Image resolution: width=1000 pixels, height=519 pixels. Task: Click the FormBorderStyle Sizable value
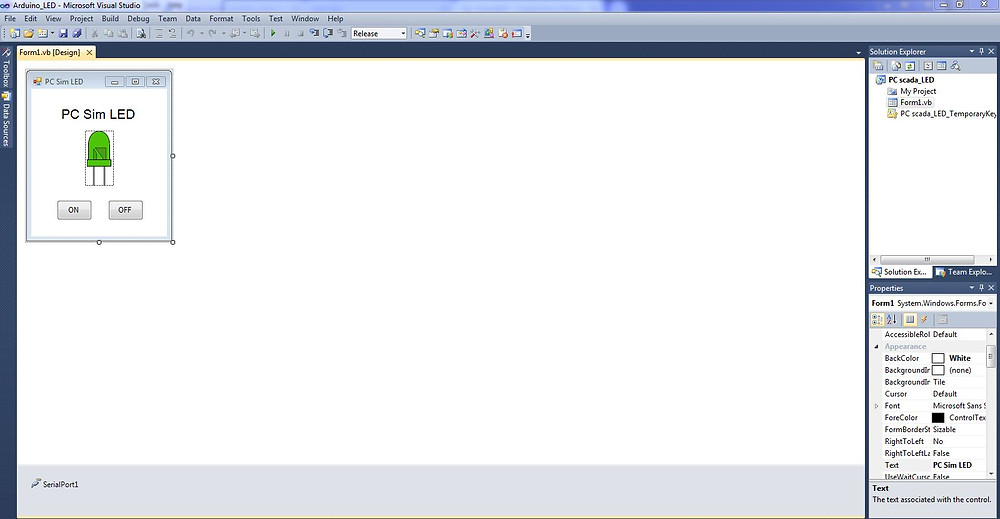pyautogui.click(x=959, y=429)
